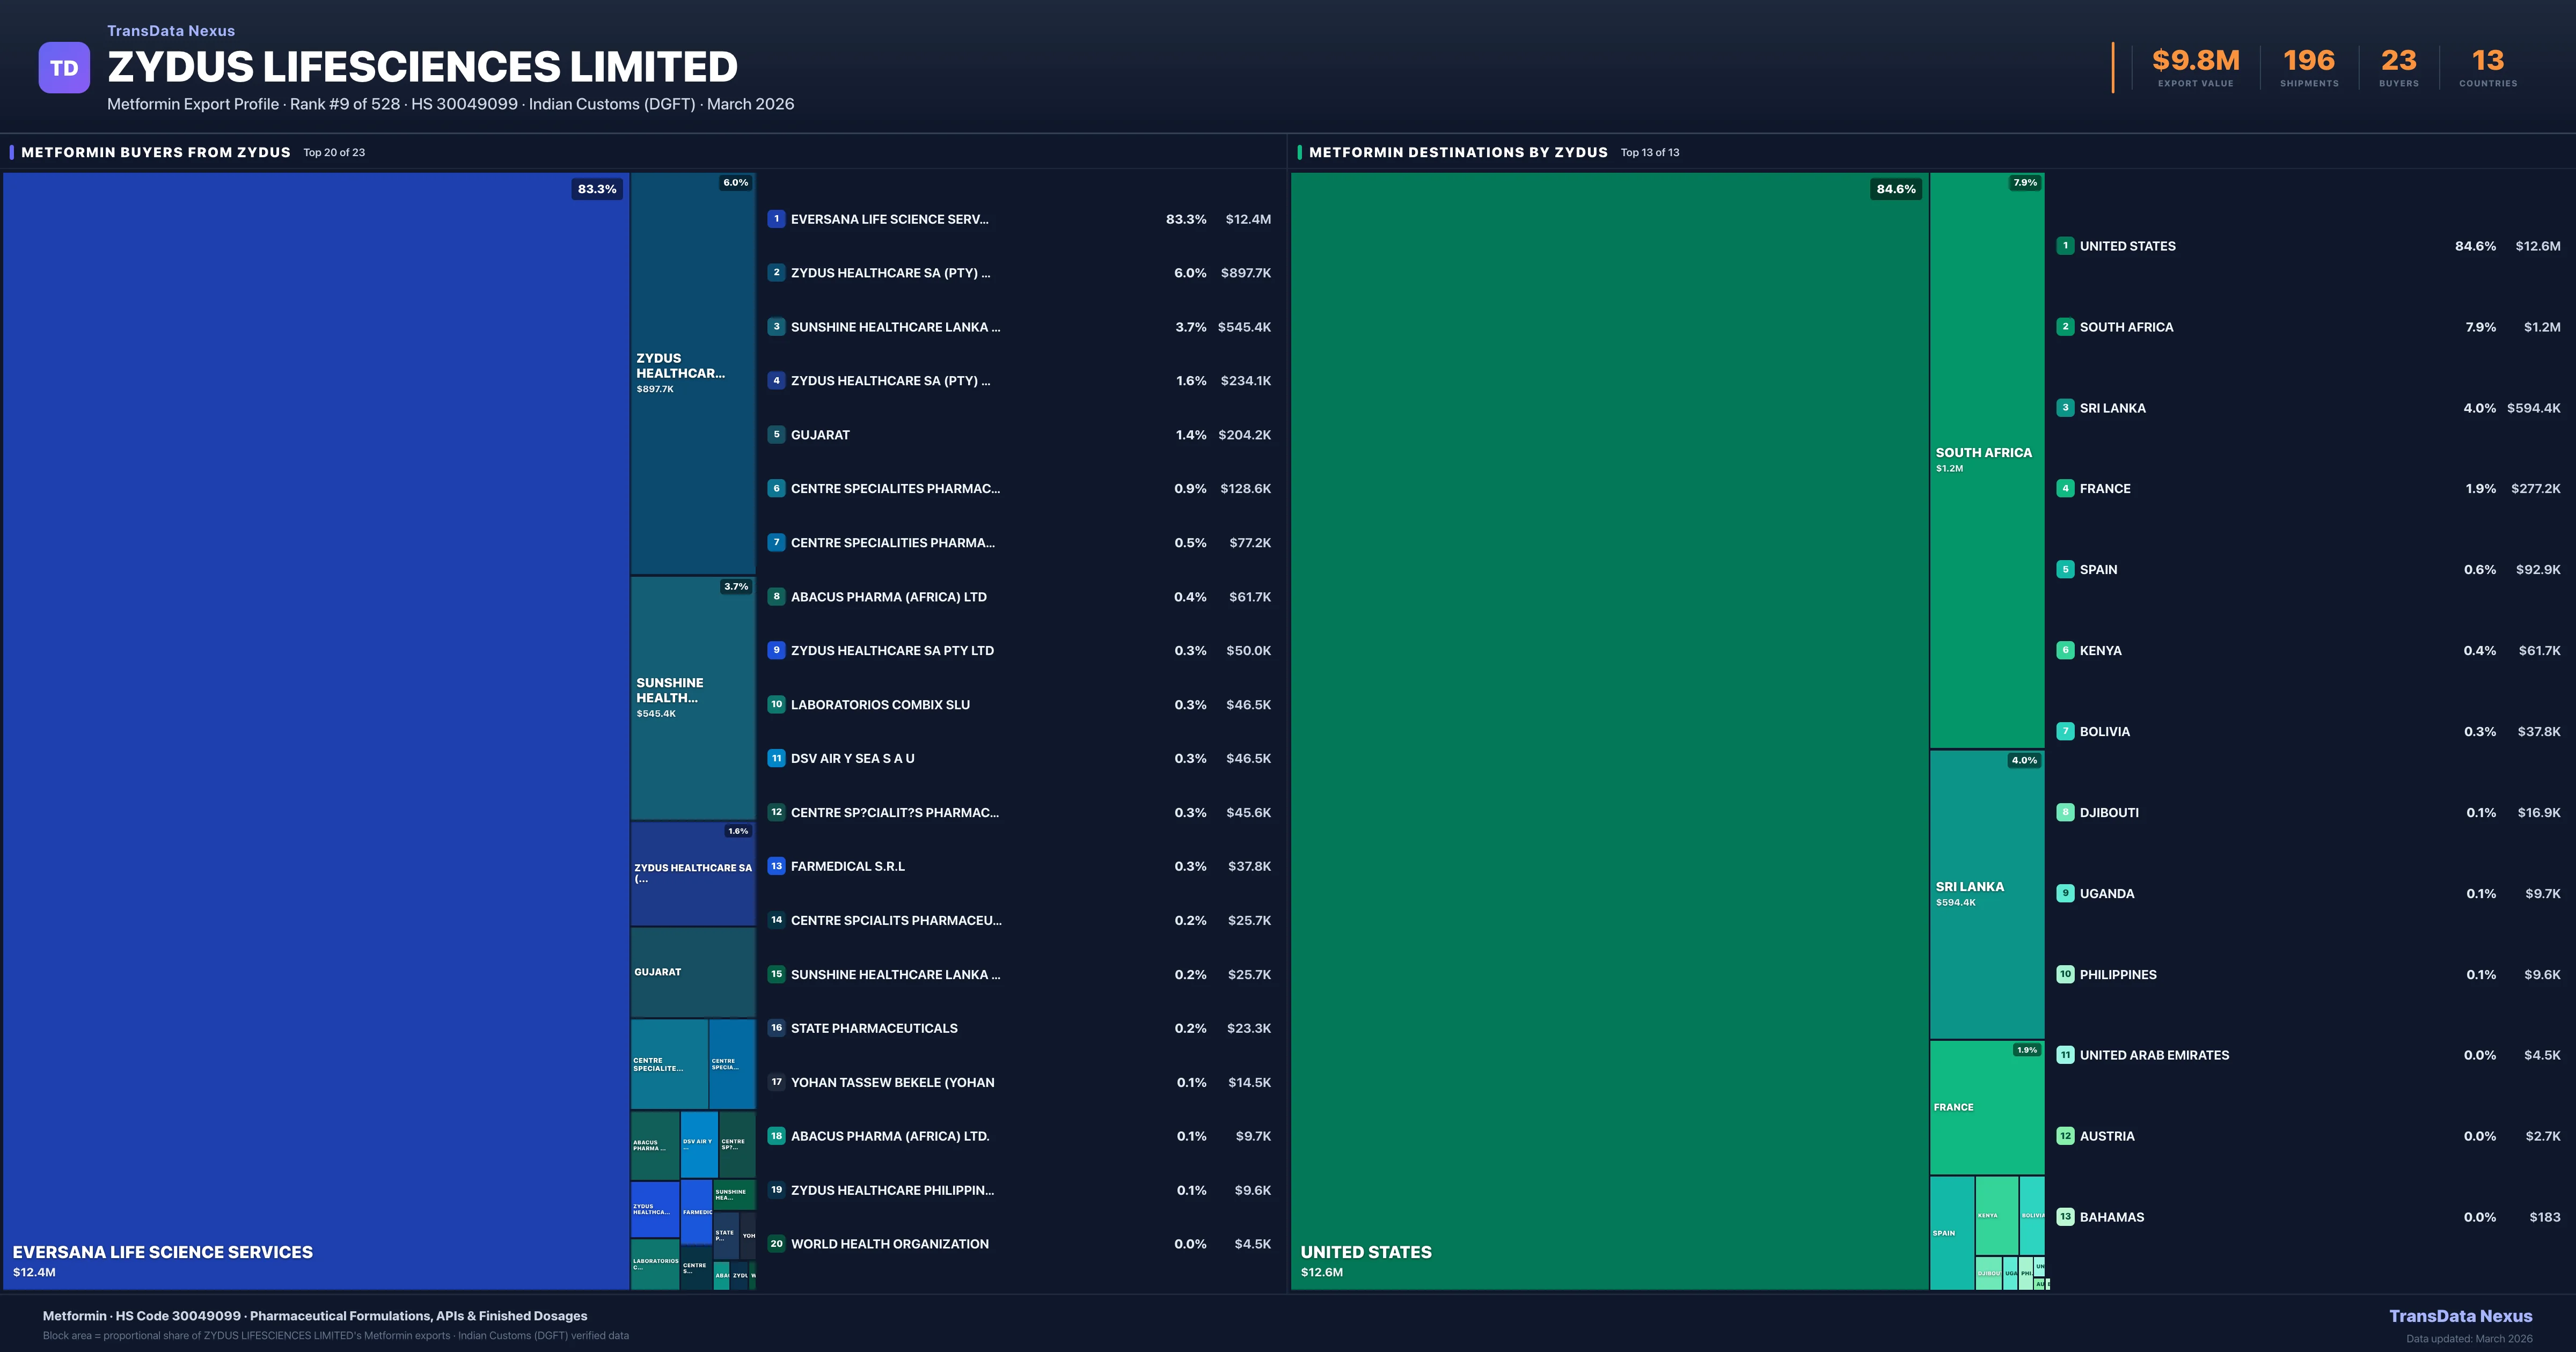Viewport: 2576px width, 1352px height.
Task: Click the purple TD logo icon
Action: (64, 68)
